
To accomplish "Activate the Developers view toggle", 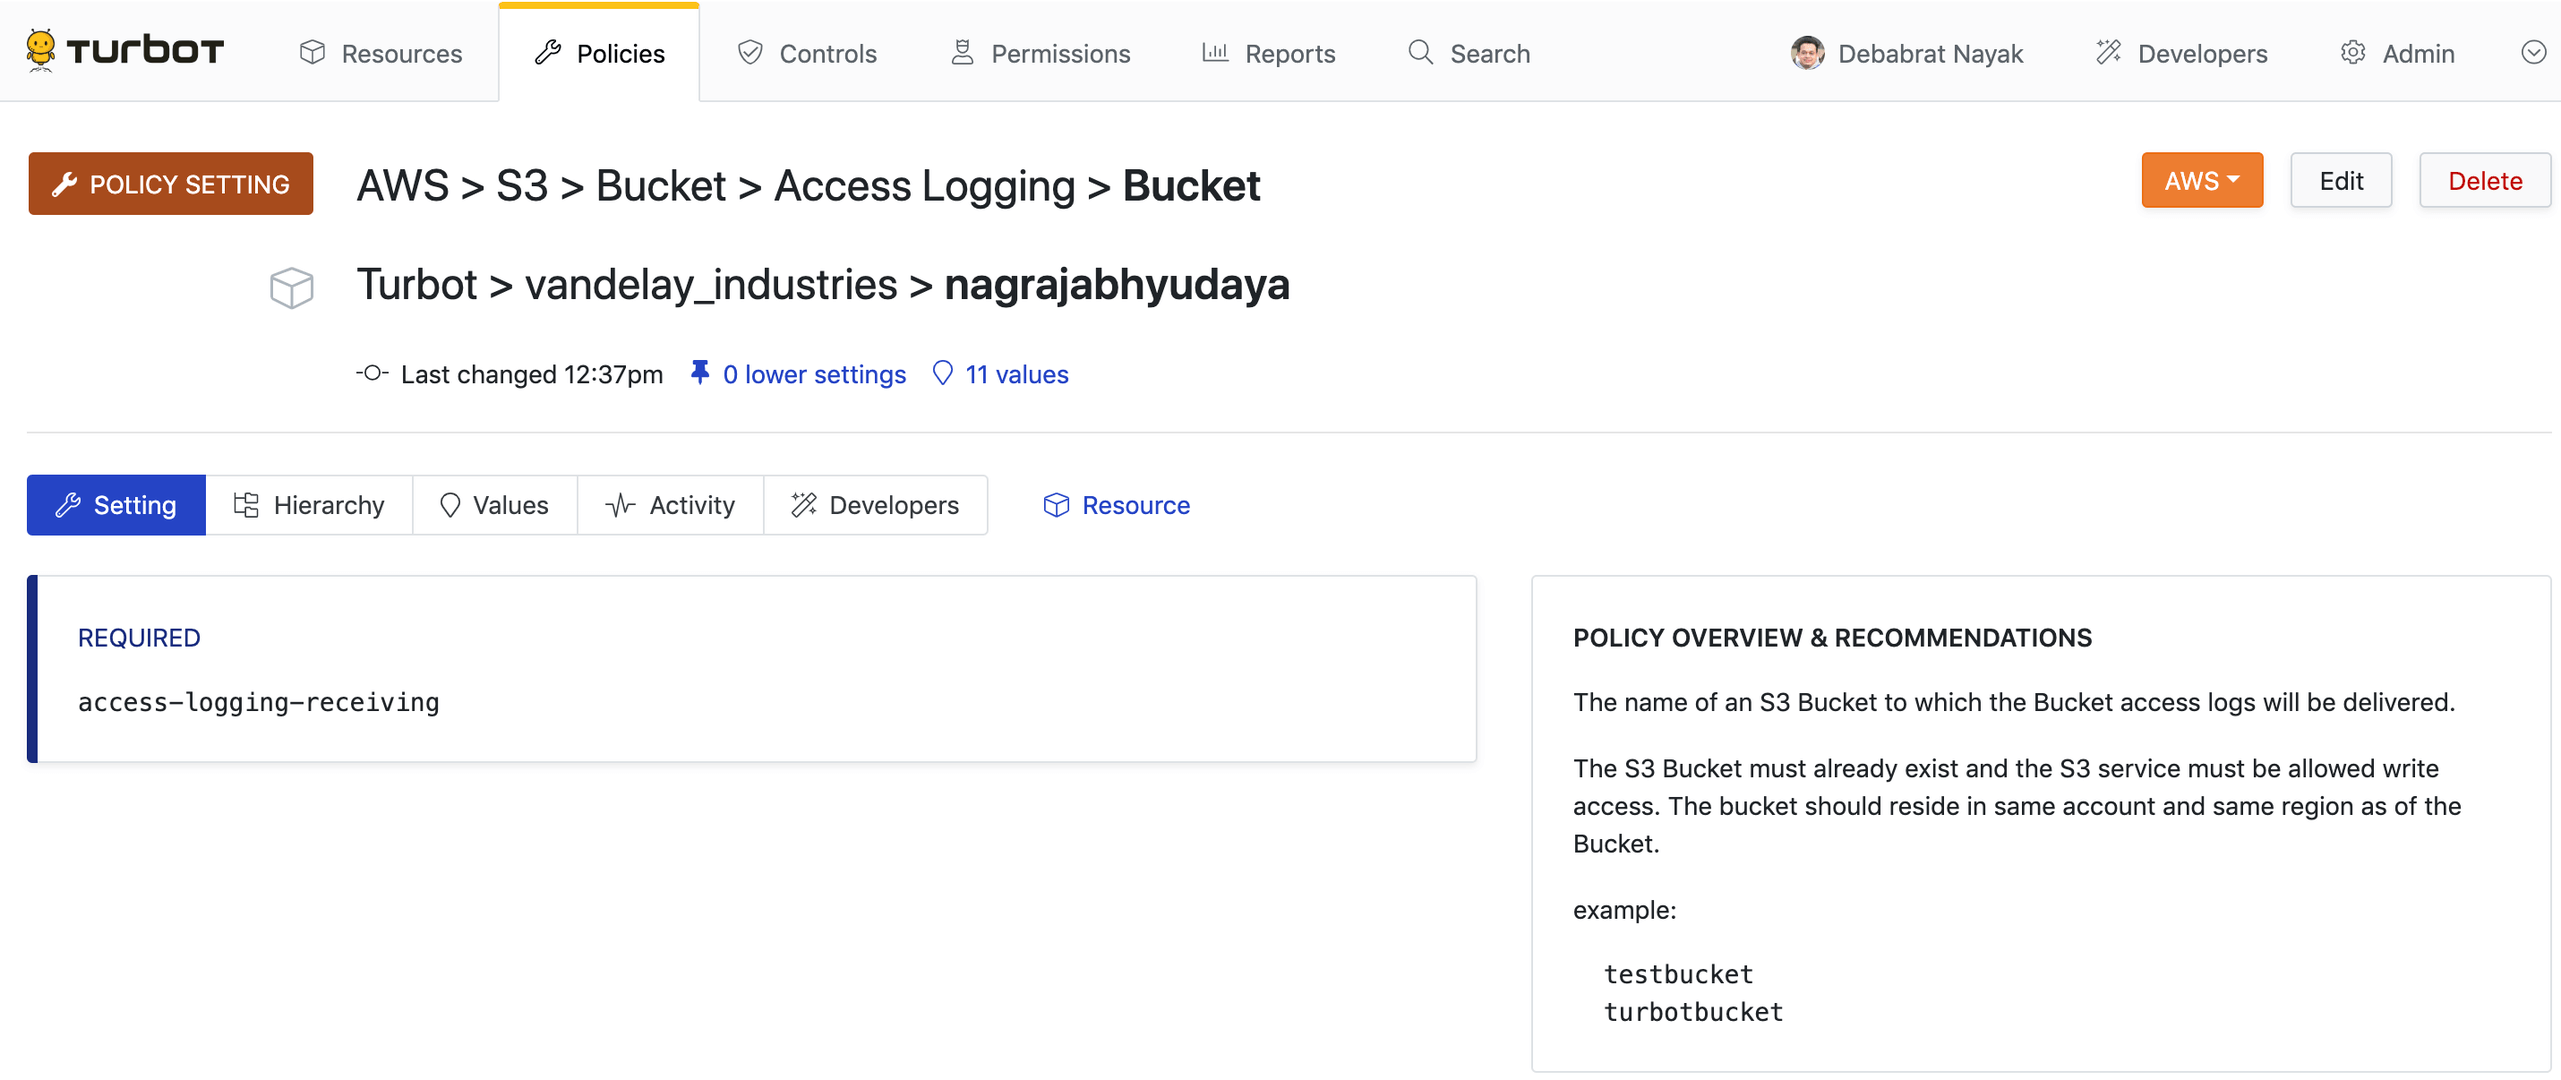I will click(x=875, y=504).
